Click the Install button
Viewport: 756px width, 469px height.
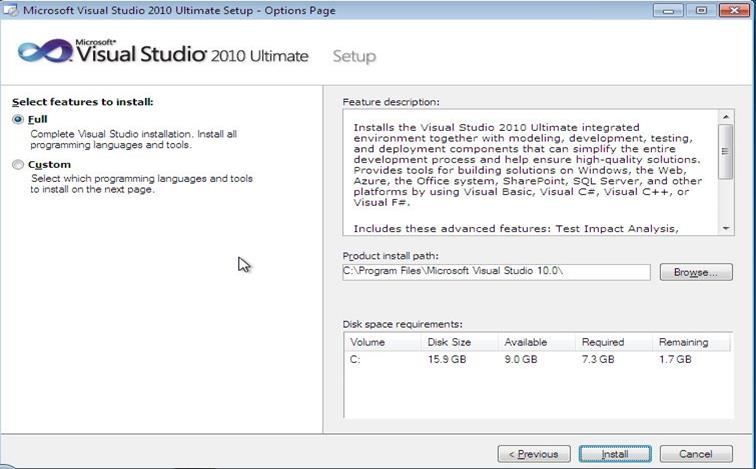click(615, 454)
